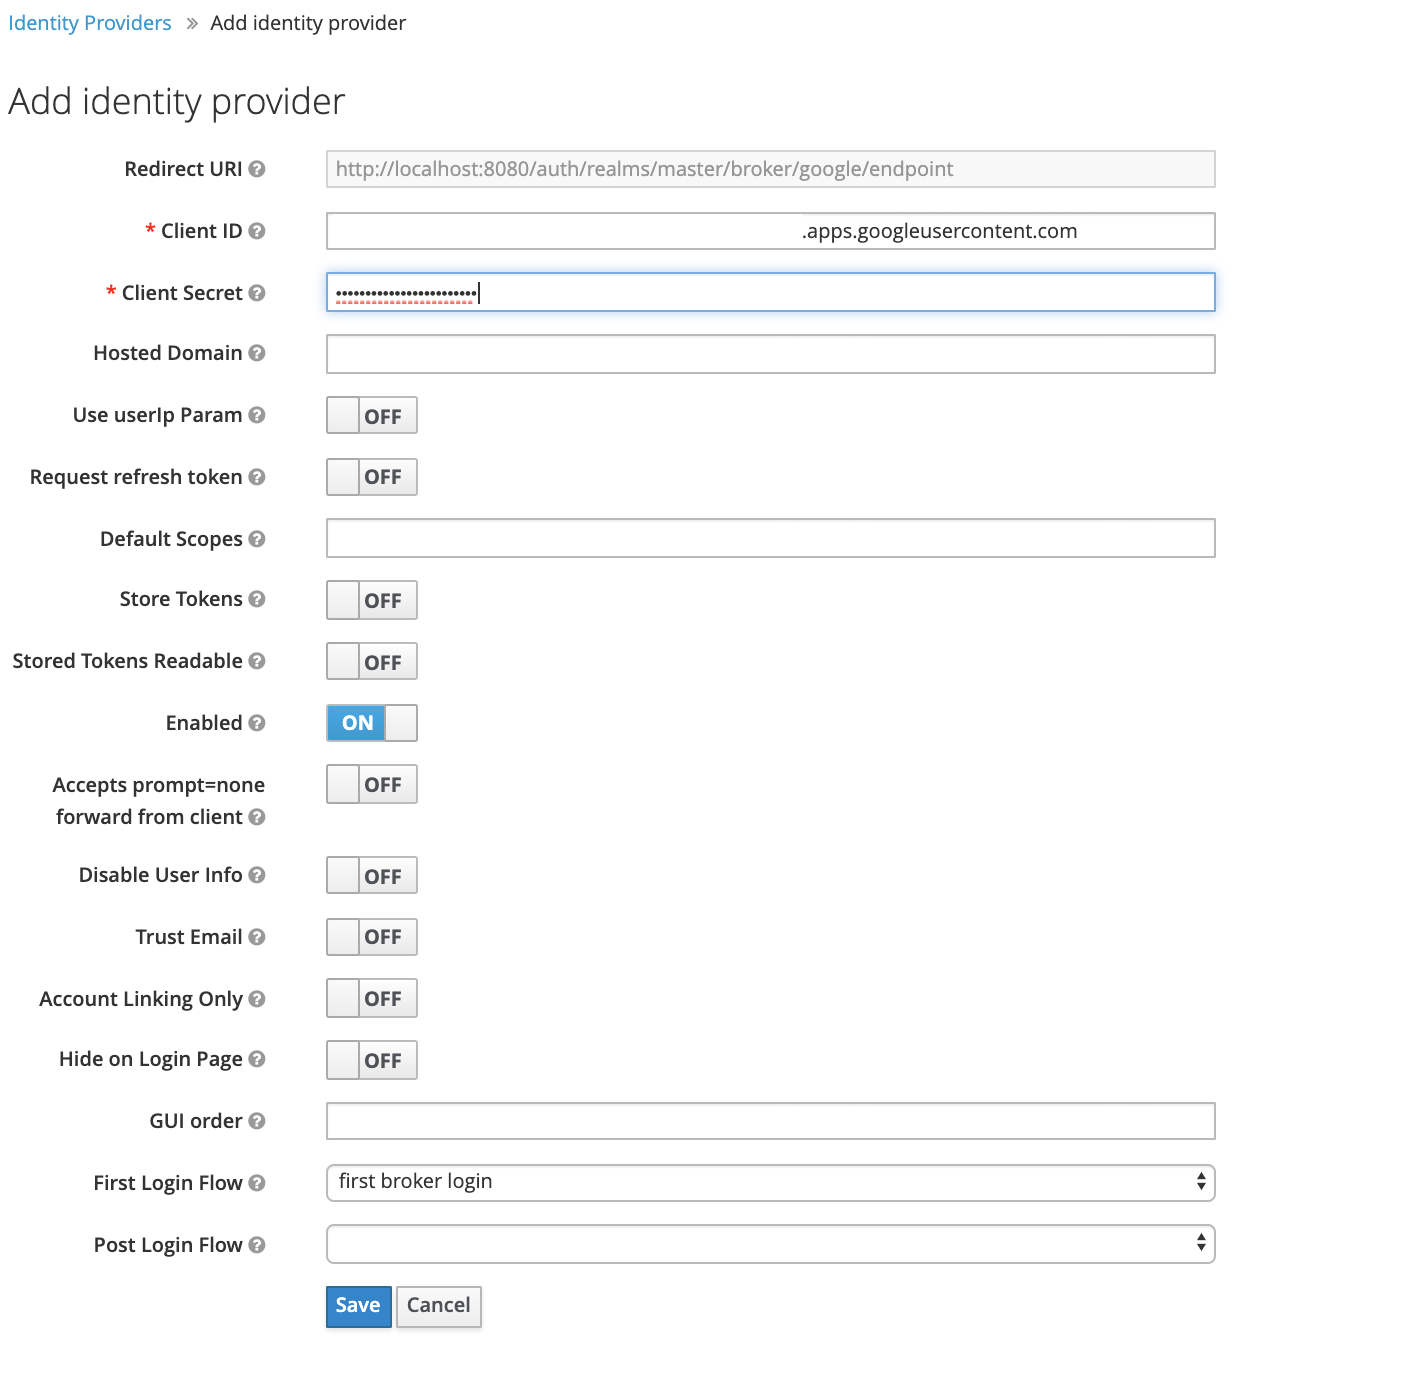
Task: Focus the Hosted Domain text field
Action: pyautogui.click(x=770, y=354)
